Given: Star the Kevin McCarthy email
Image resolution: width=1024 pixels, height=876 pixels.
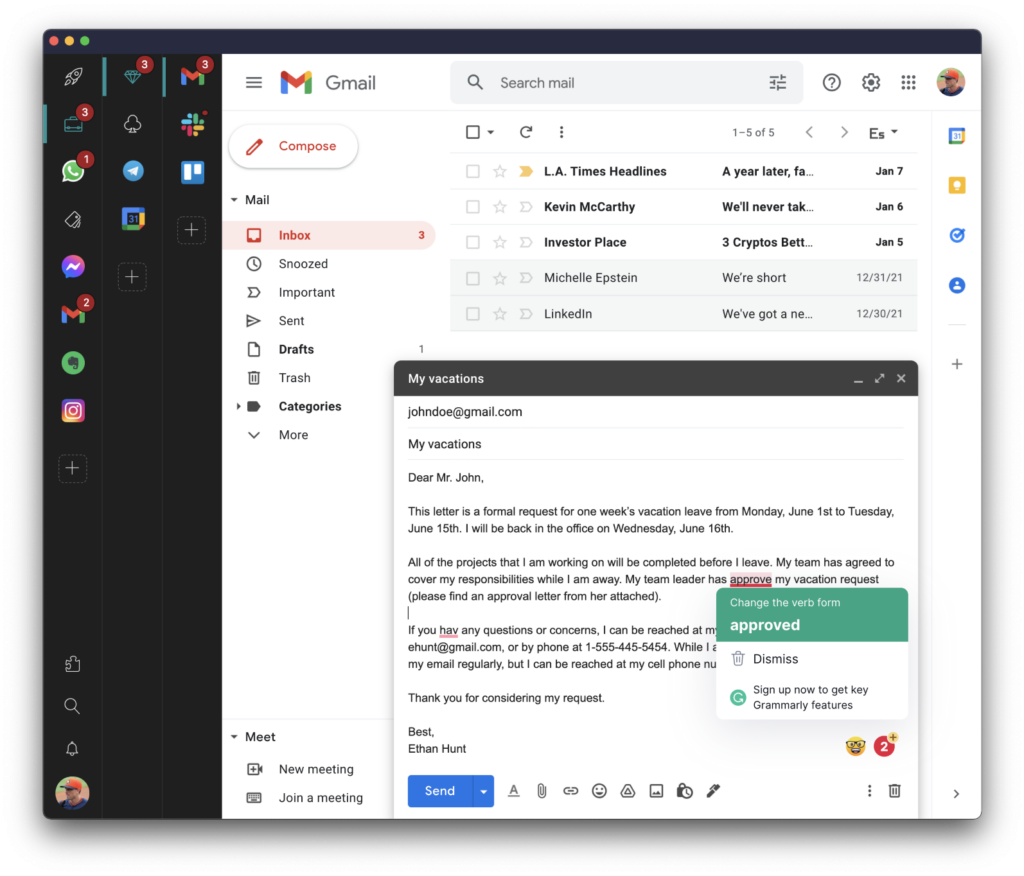Looking at the screenshot, I should pyautogui.click(x=500, y=207).
